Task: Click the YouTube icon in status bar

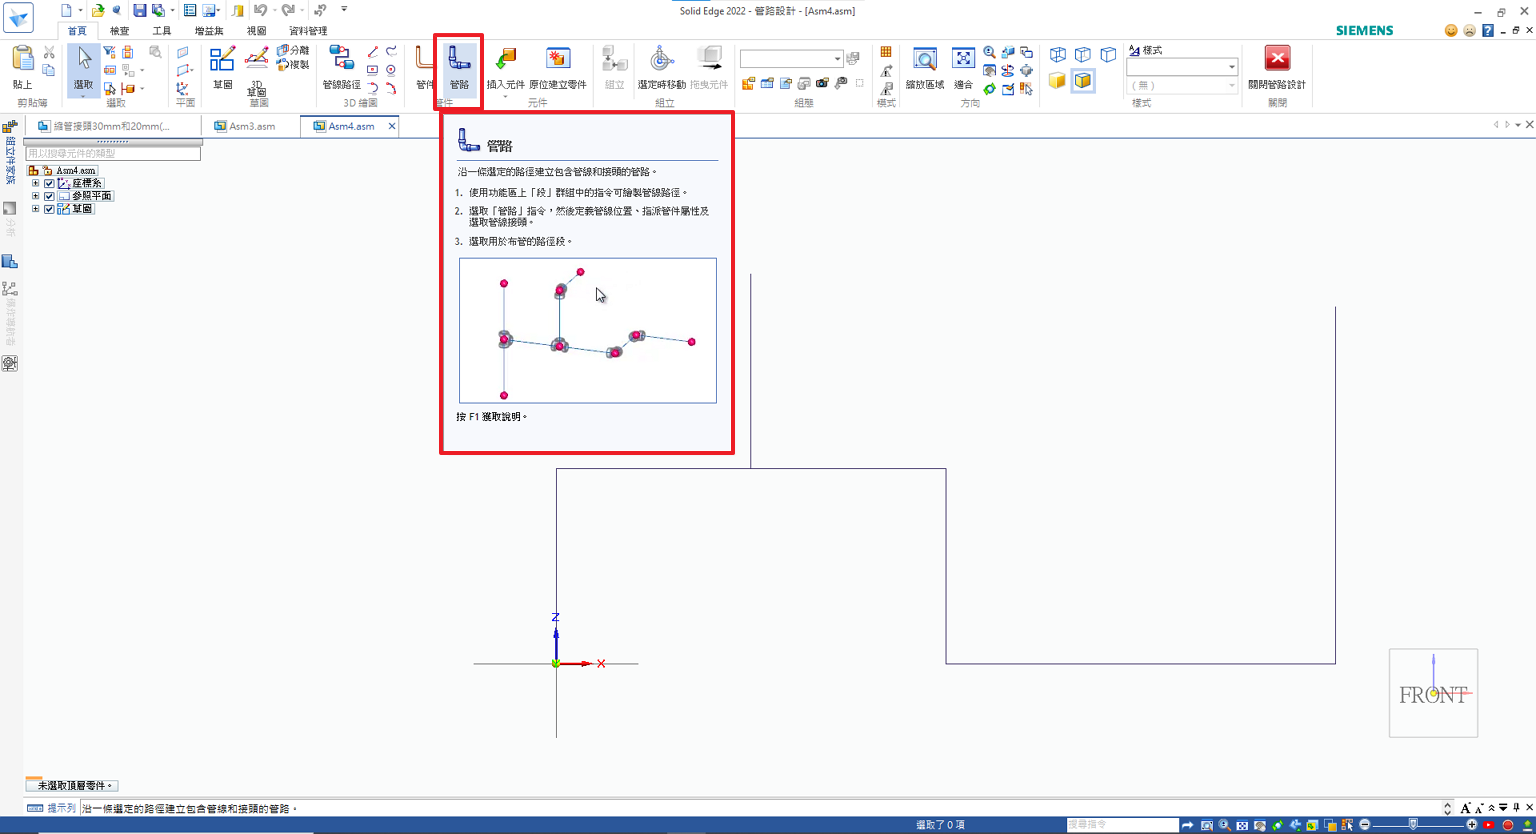Action: tap(1489, 825)
